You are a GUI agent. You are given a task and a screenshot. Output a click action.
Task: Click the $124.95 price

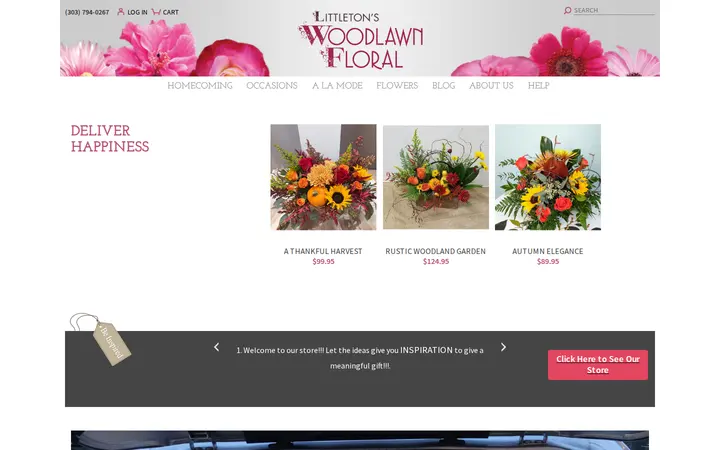pyautogui.click(x=436, y=261)
